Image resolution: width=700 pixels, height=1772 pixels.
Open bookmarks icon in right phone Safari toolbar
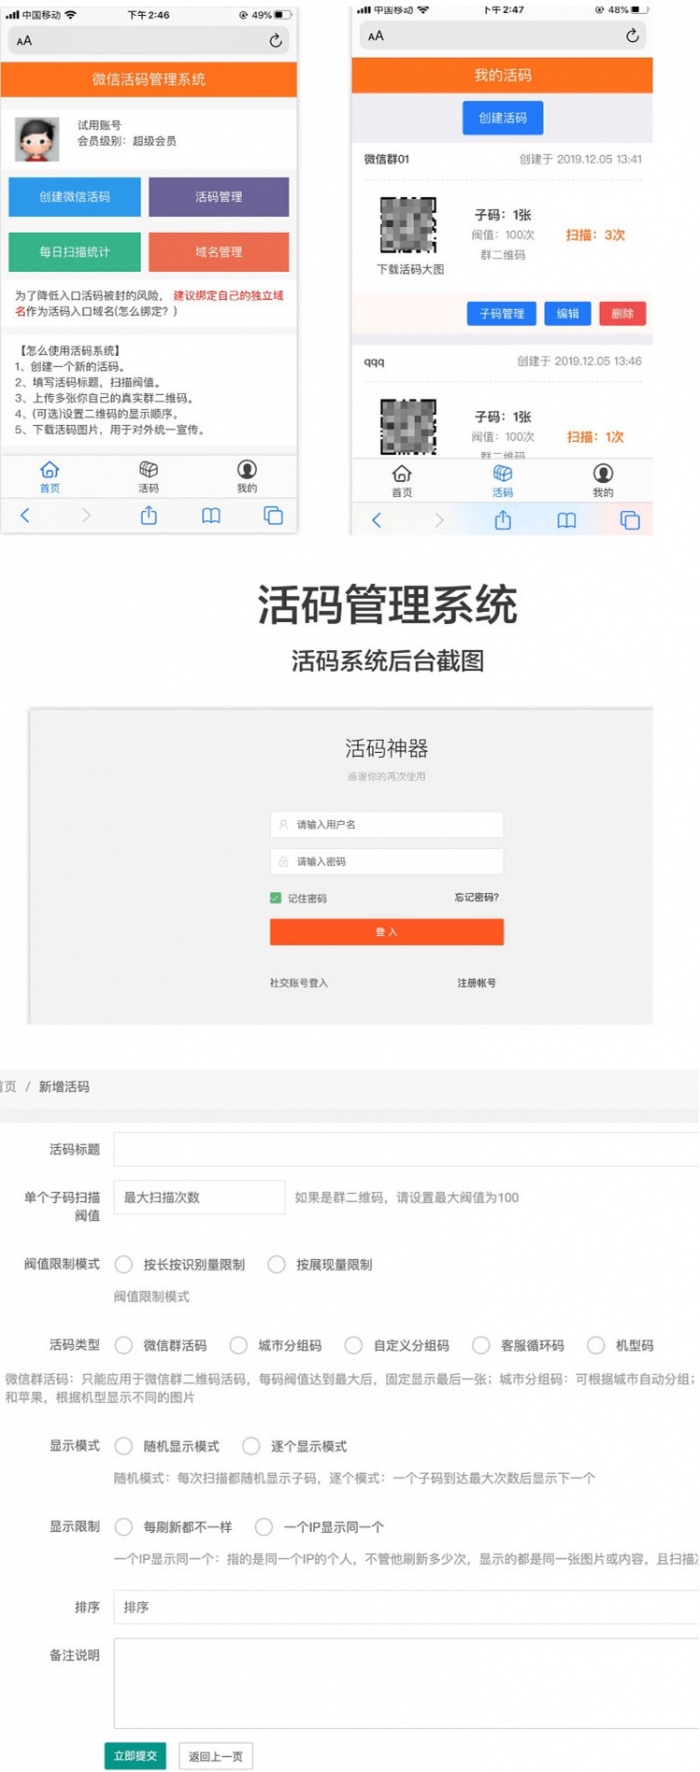[566, 520]
